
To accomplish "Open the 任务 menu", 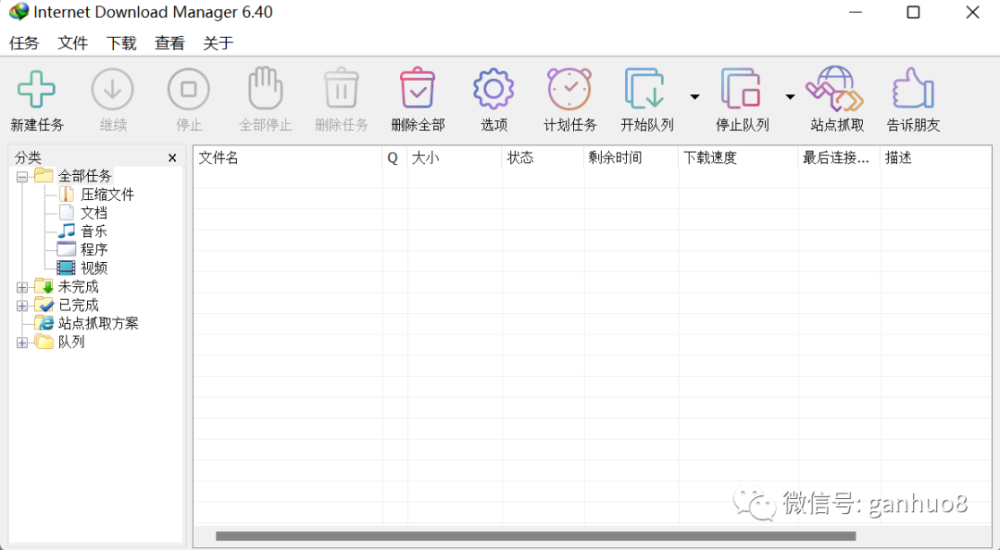I will pos(24,43).
